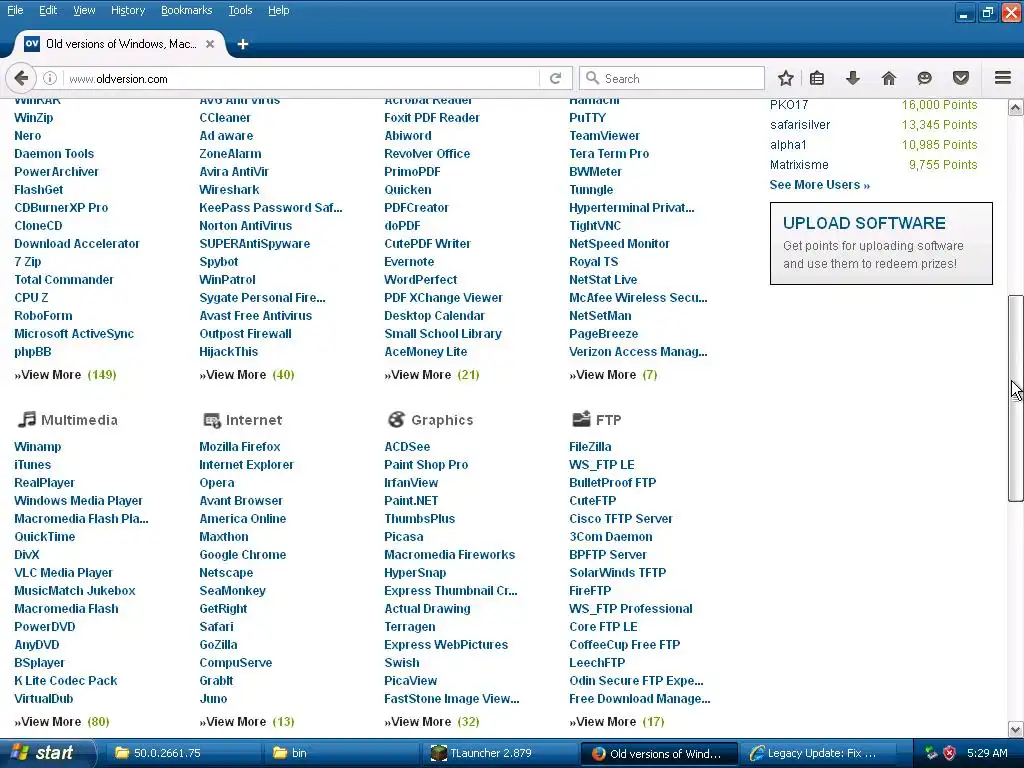Open View More (17) under FTP
Viewport: 1024px width, 768px height.
point(616,722)
